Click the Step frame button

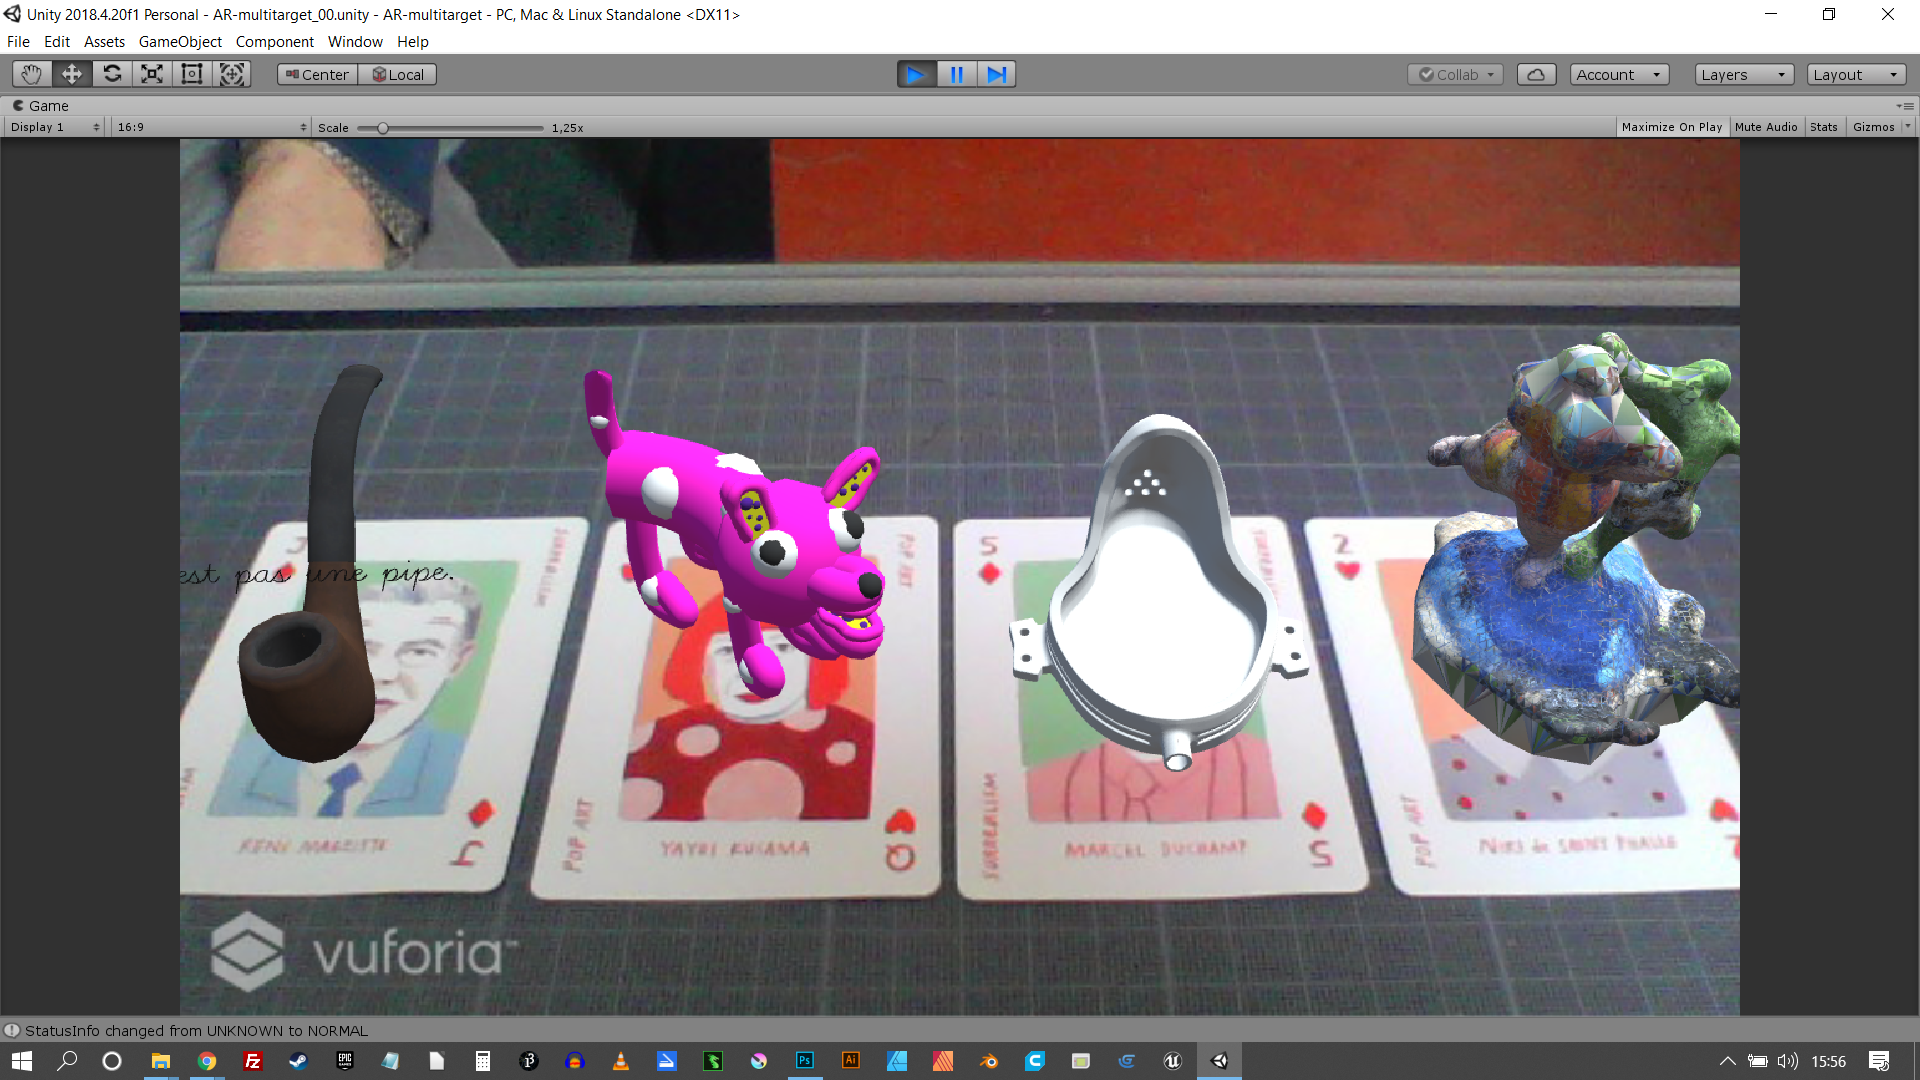996,74
